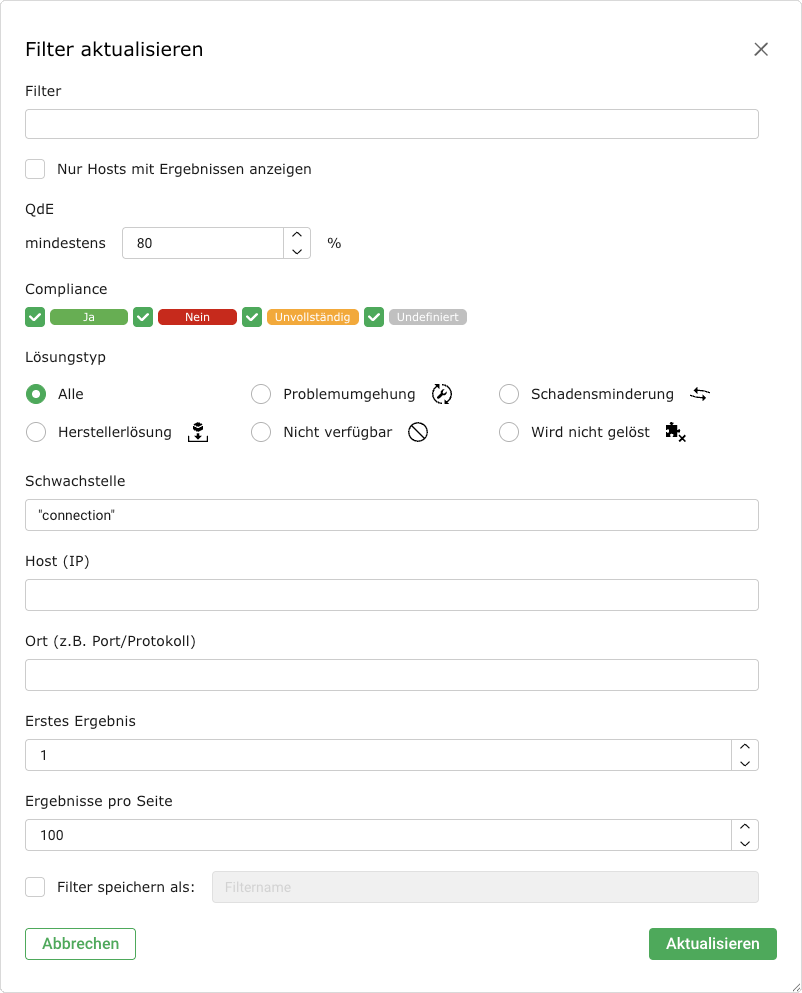Enable Nur Hosts mit Ergebnissen anzeigen
802x993 pixels.
(36, 169)
